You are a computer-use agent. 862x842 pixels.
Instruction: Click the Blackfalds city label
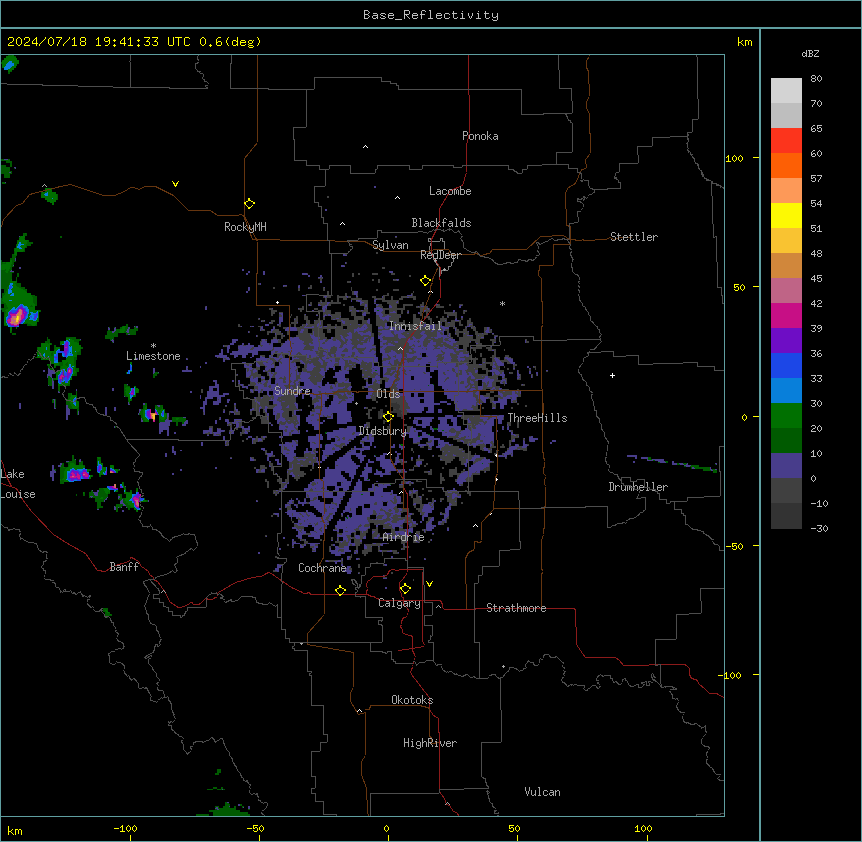pyautogui.click(x=441, y=223)
